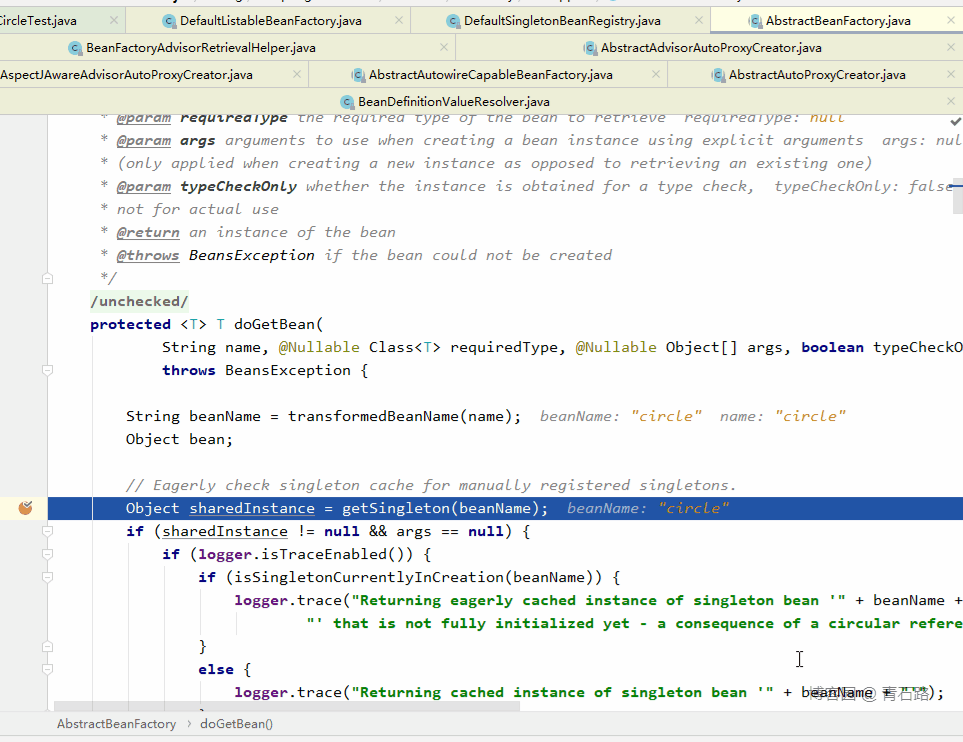Close the AbstractBeanFactory.java tab
The image size is (963, 742).
click(951, 20)
